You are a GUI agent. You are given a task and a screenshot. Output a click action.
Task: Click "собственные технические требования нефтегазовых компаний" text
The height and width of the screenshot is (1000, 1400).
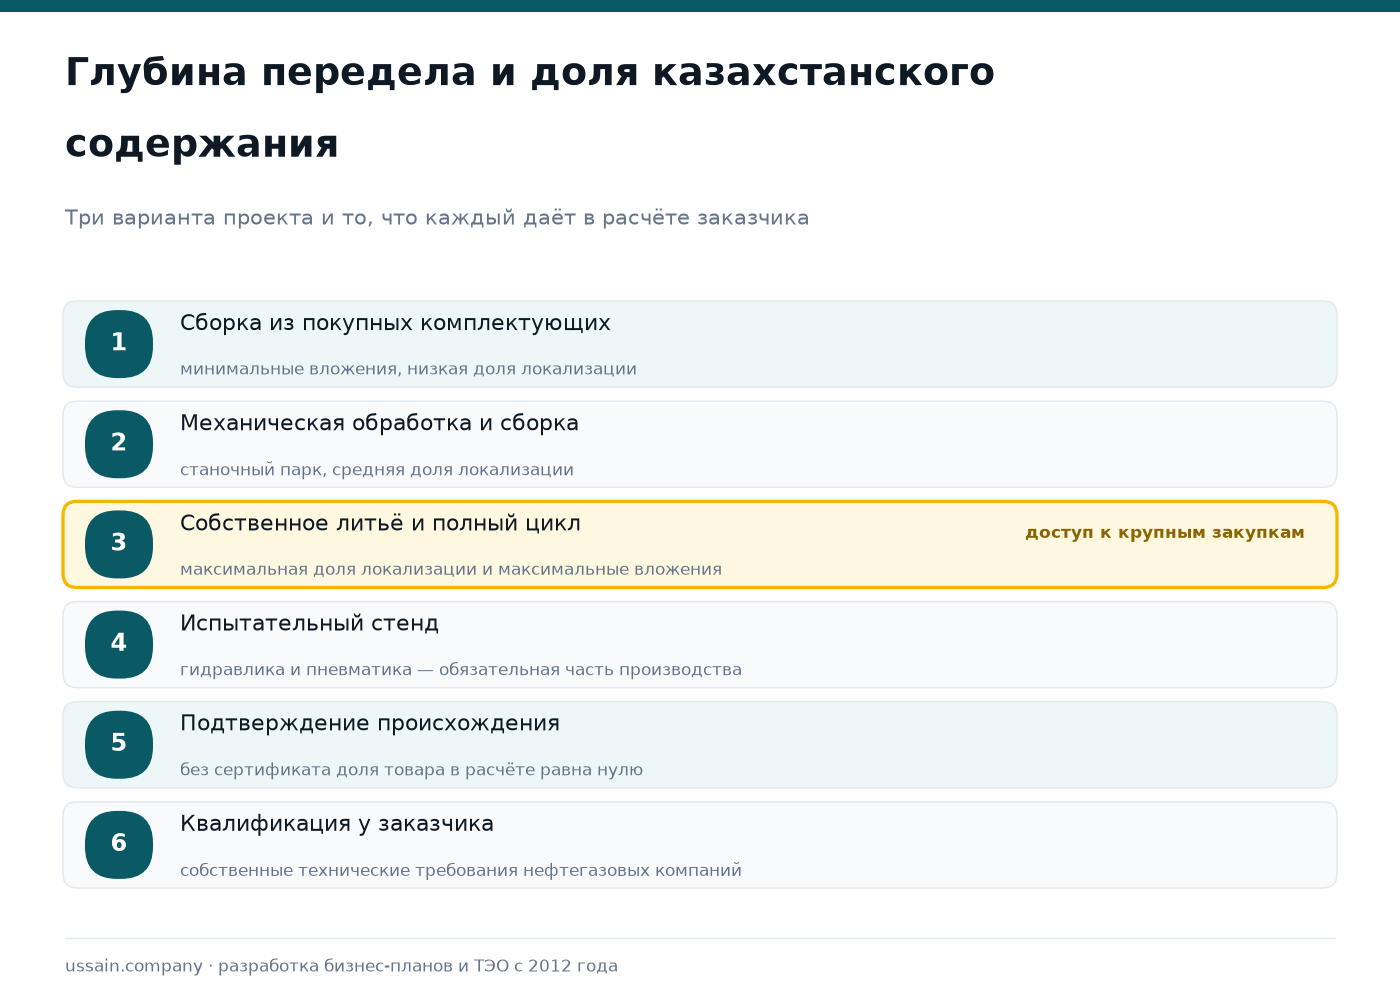pos(461,870)
